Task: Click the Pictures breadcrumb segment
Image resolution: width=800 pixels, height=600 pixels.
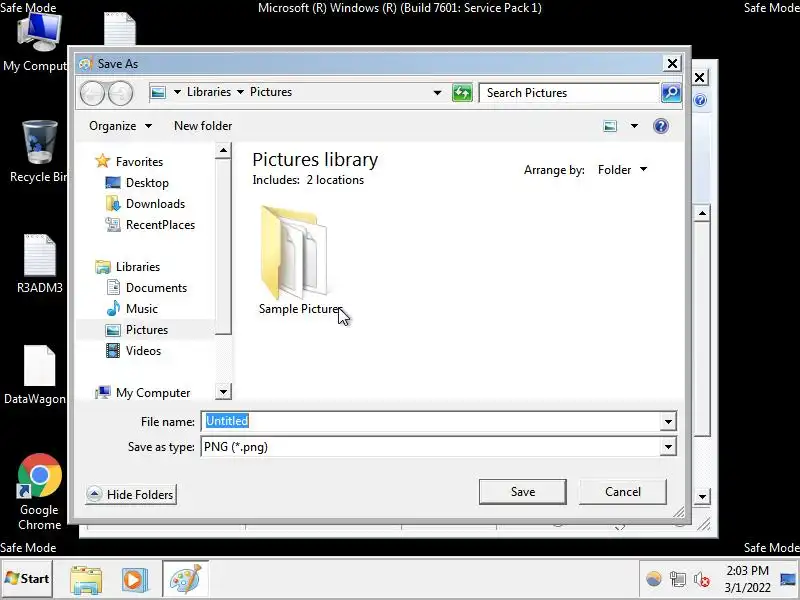Action: point(271,92)
